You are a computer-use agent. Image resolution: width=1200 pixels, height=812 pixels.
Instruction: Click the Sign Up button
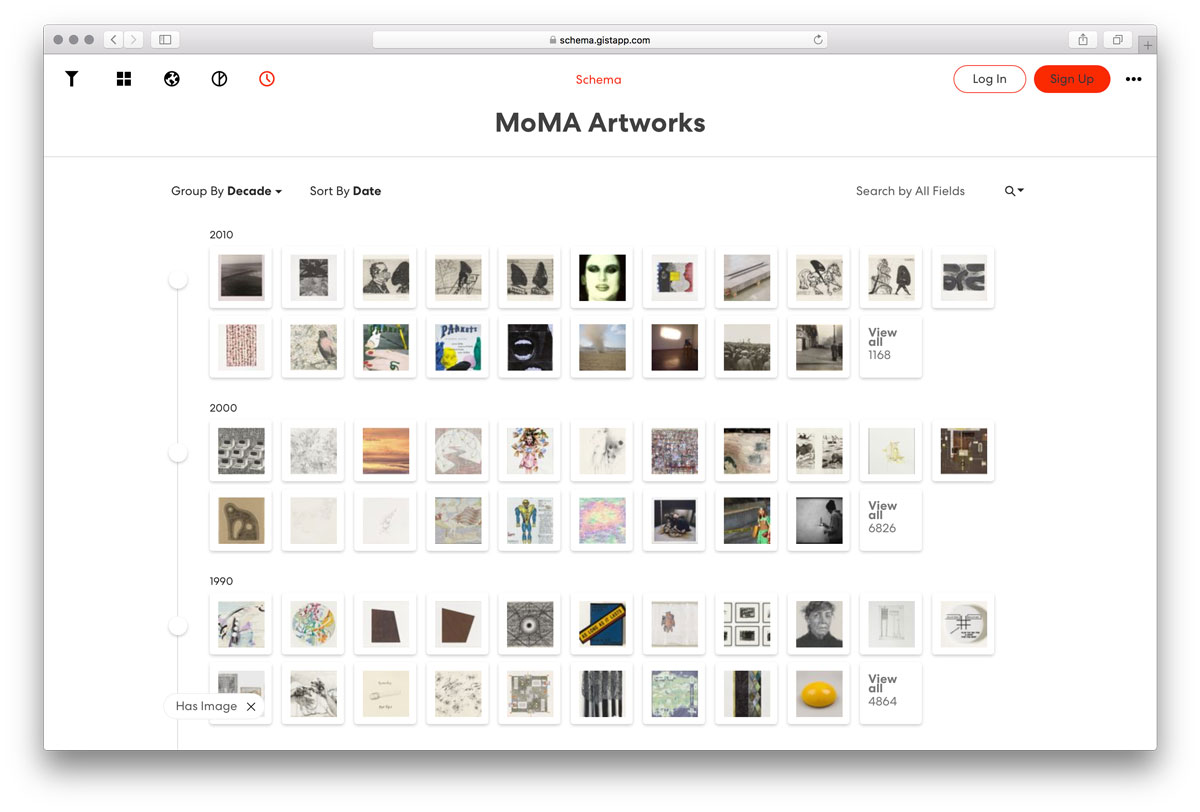[1072, 79]
